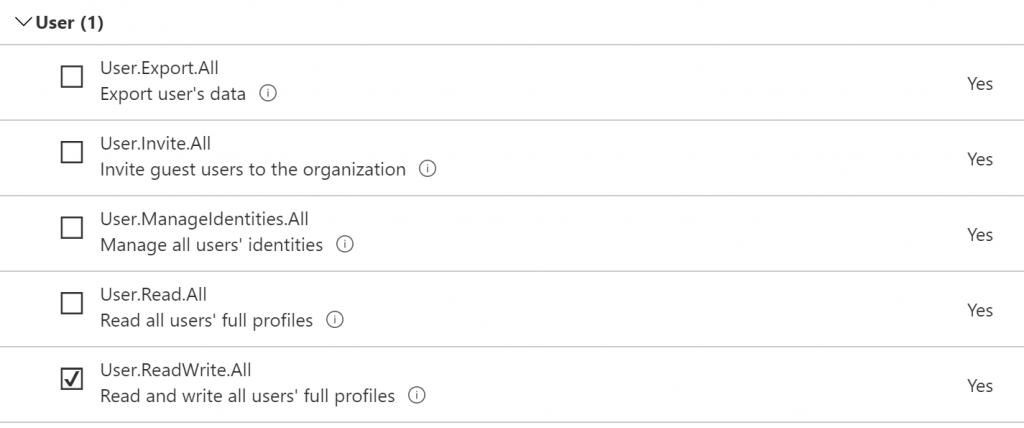Click info icon for Read and write profiles

point(417,396)
